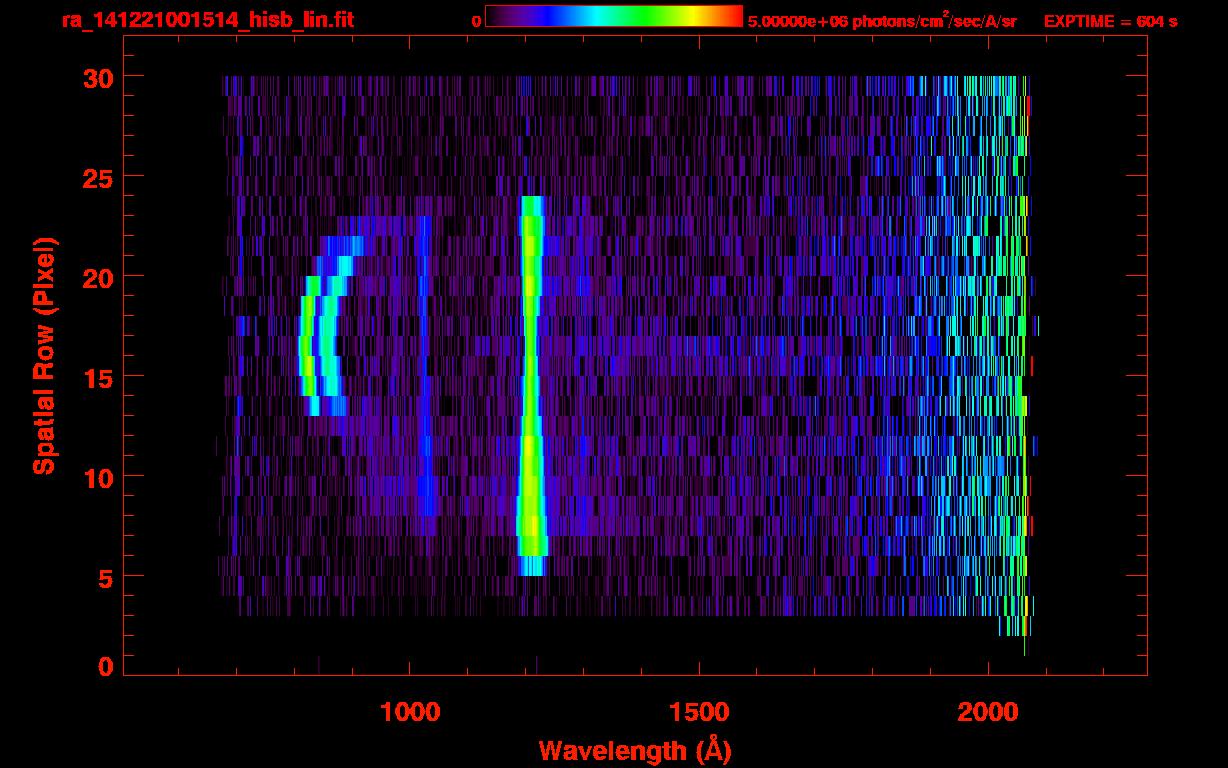Click the bright vertical emission line near 1216 Å
Image resolution: width=1228 pixels, height=768 pixels.
(531, 386)
